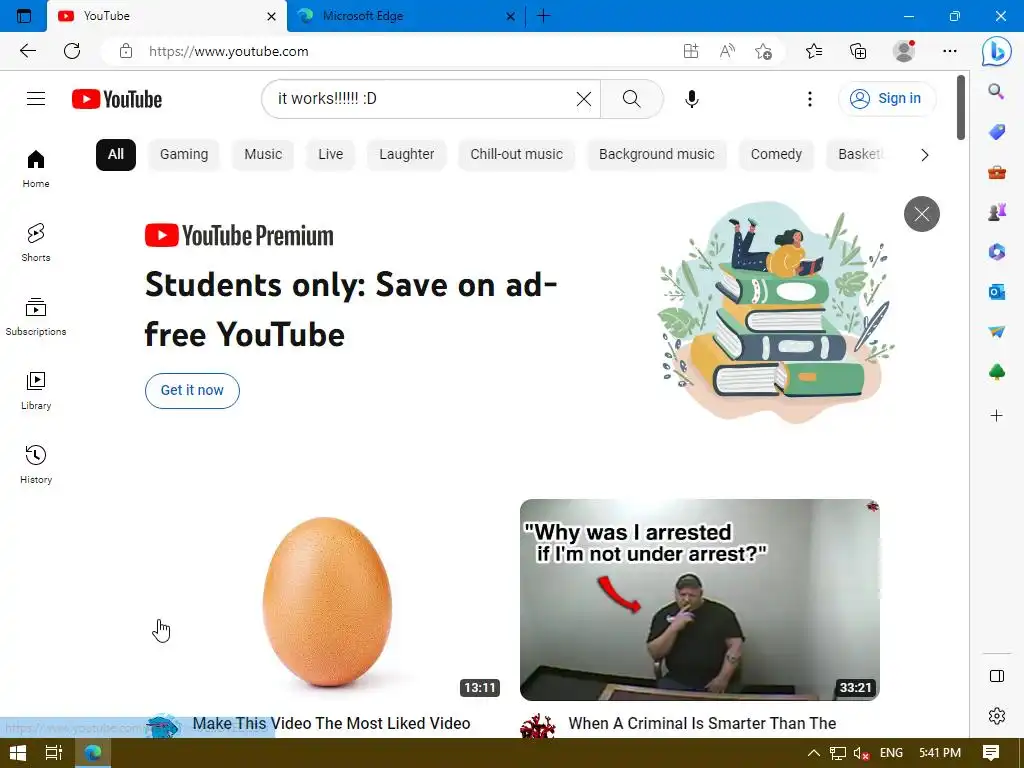Close the Microsoft Edge tab
1024x768 pixels.
tap(511, 16)
